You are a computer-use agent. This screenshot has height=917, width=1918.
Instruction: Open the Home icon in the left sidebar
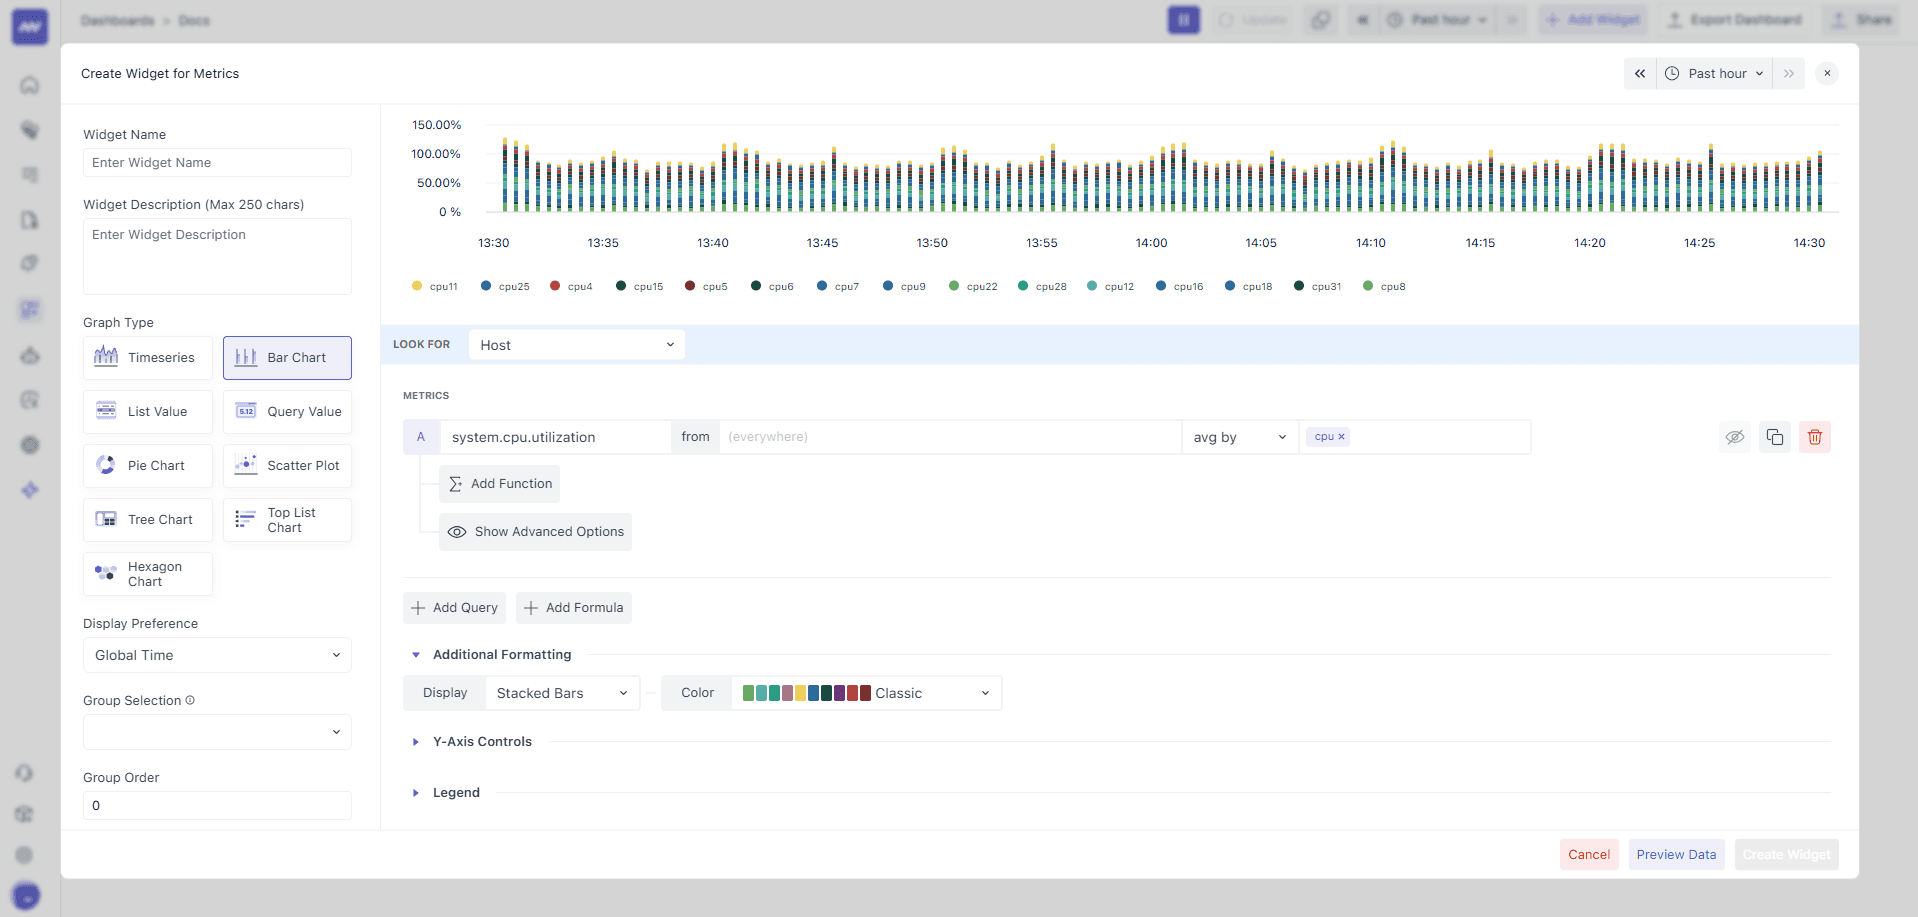[29, 85]
